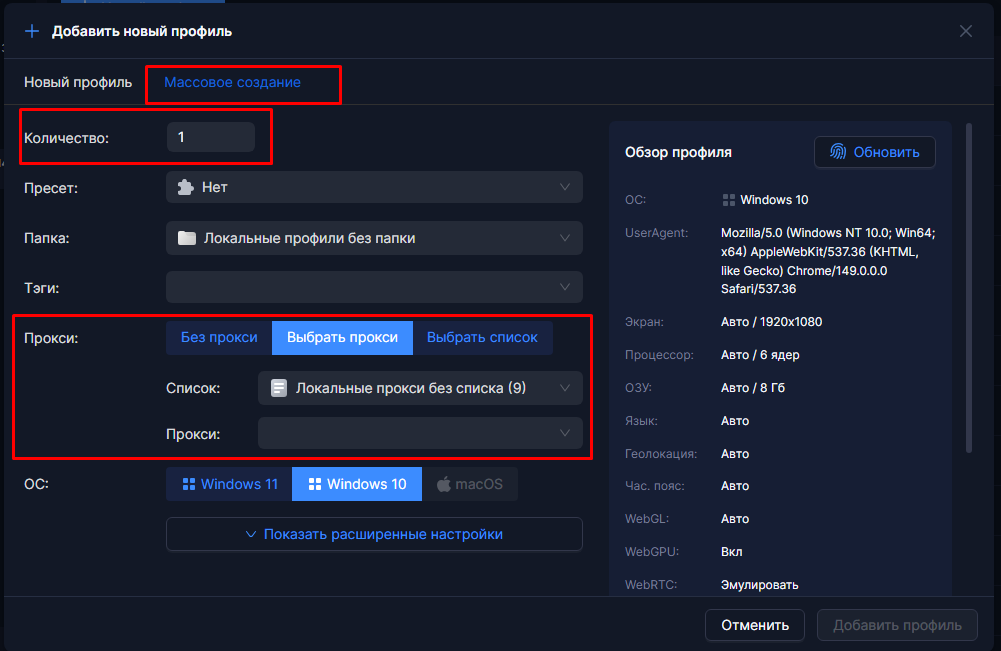Screen dimensions: 1001x651
Task: Click the Windows 10 icon in profile overview
Action: [728, 200]
